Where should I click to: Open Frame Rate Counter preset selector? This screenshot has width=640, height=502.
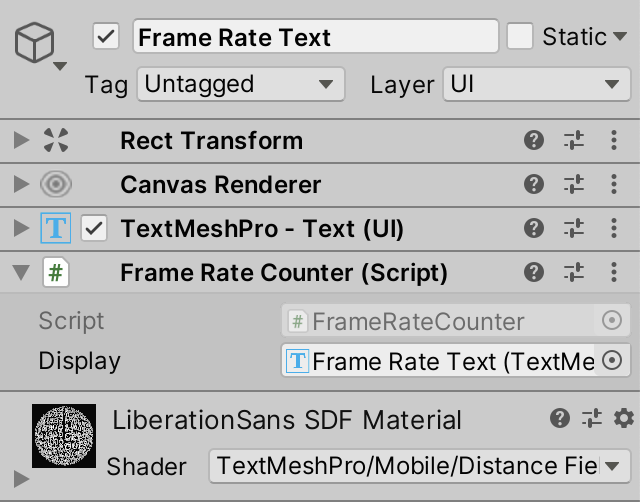click(x=573, y=273)
